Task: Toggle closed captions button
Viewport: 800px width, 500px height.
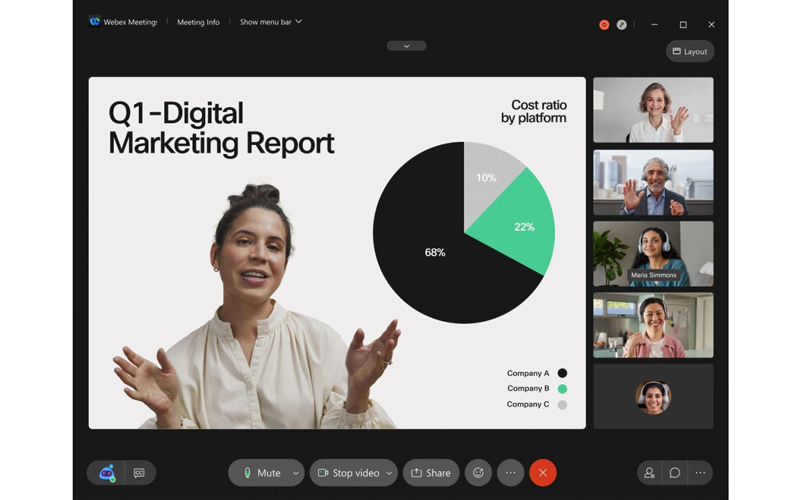Action: tap(139, 473)
